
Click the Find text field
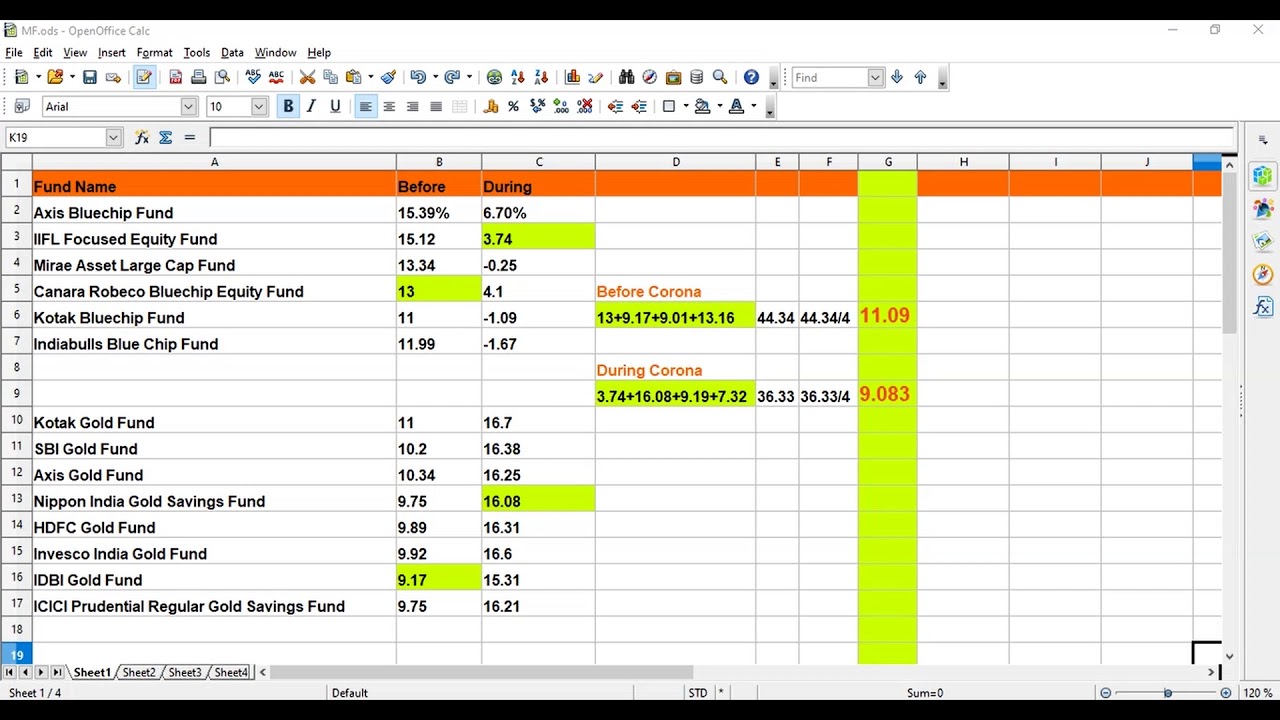click(829, 77)
